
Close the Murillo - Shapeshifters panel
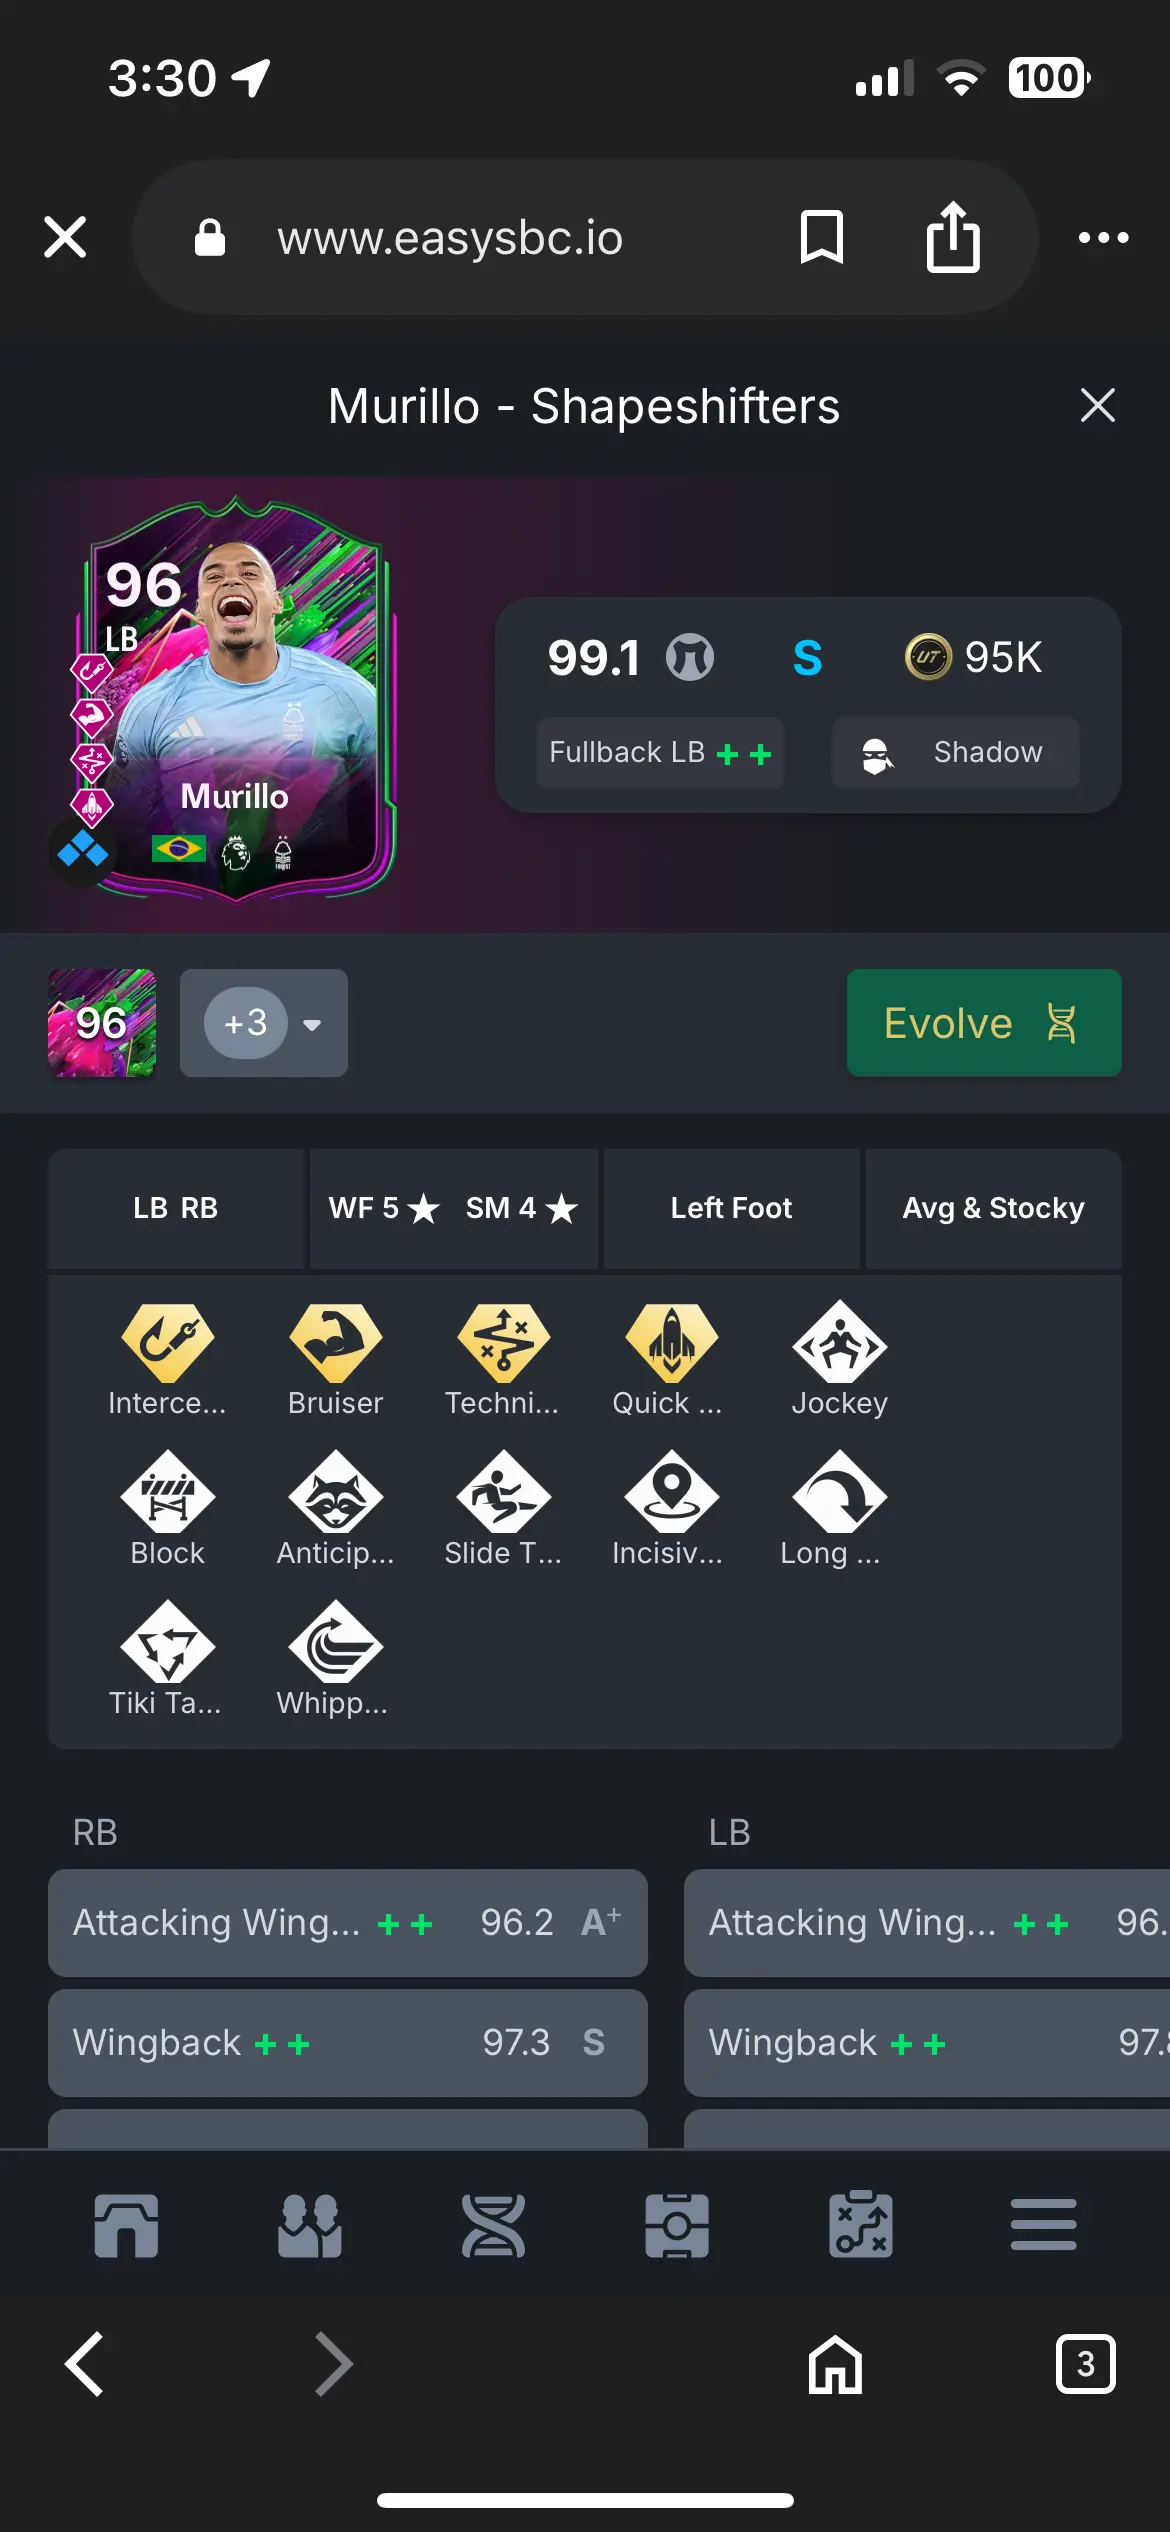point(1098,406)
